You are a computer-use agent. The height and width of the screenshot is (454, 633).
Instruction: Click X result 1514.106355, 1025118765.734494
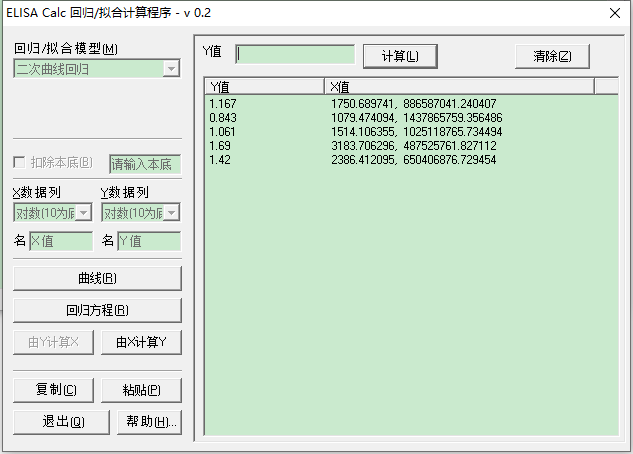(417, 132)
